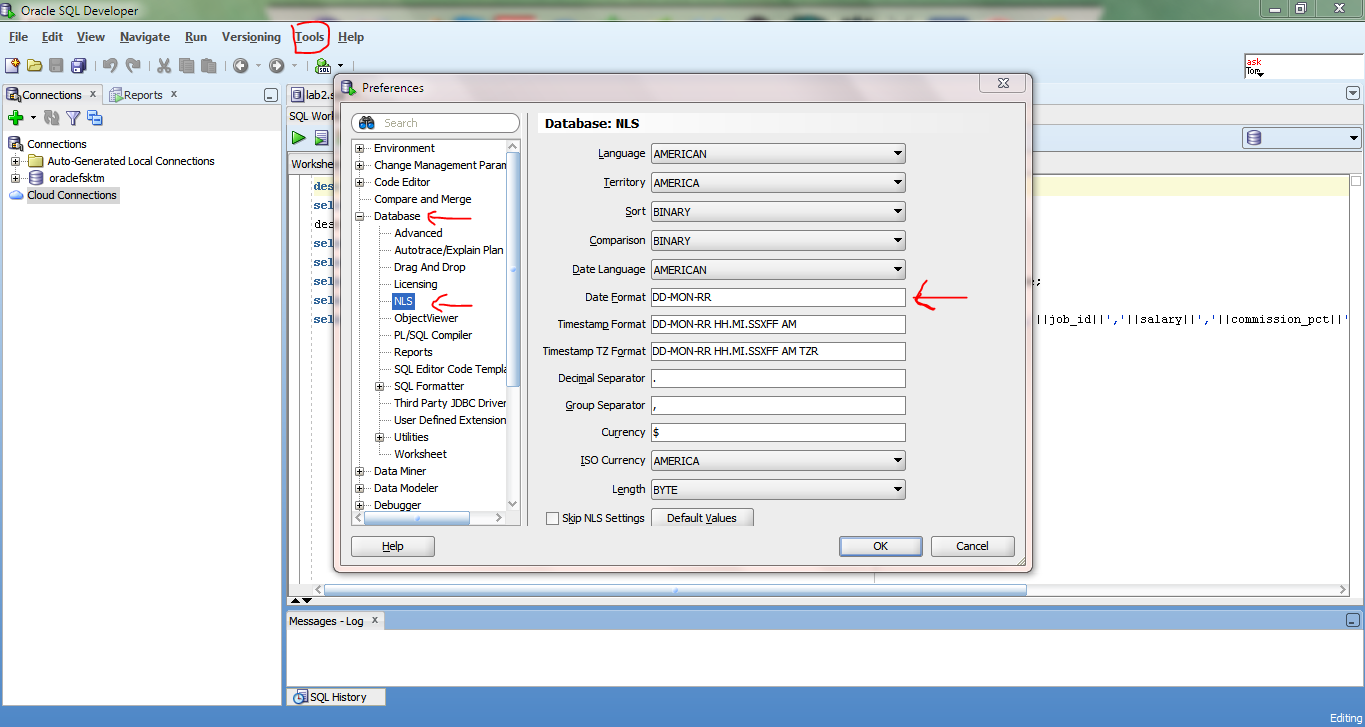Image resolution: width=1365 pixels, height=727 pixels.
Task: Apply a filter using the funnel icon
Action: tap(72, 117)
